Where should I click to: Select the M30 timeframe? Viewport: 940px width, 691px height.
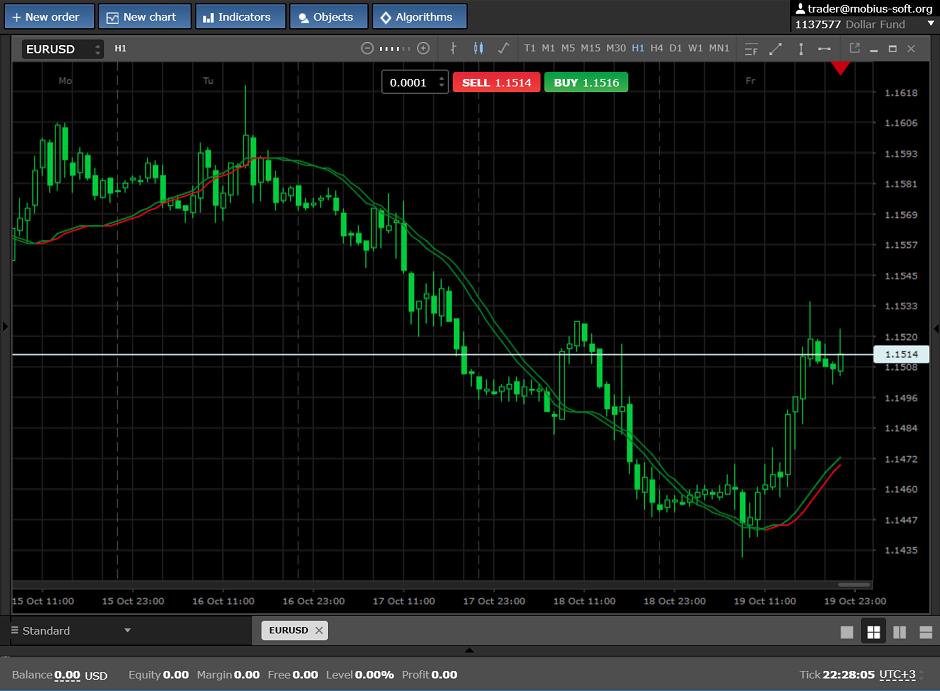click(616, 49)
